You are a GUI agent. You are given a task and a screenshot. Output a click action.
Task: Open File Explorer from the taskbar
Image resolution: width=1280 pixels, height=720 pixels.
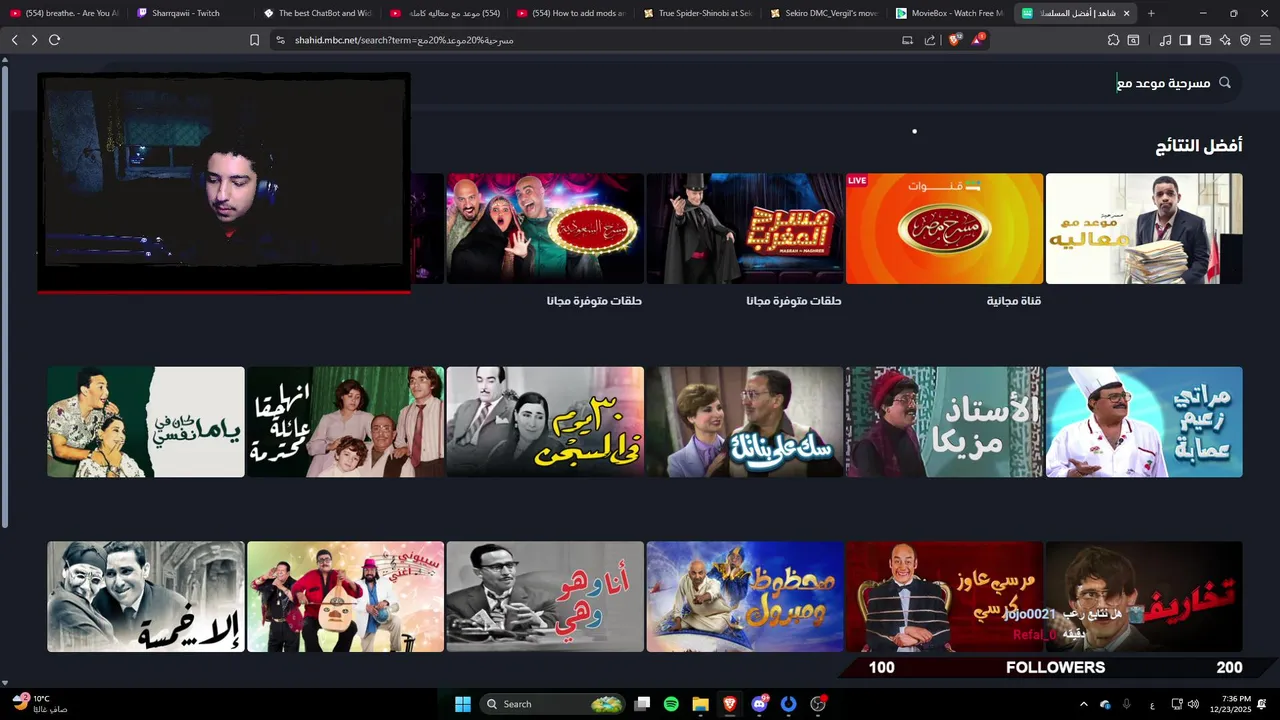[700, 704]
